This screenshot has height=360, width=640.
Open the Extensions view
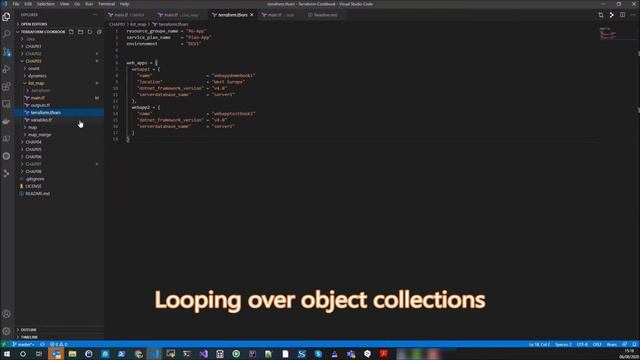coord(6,87)
